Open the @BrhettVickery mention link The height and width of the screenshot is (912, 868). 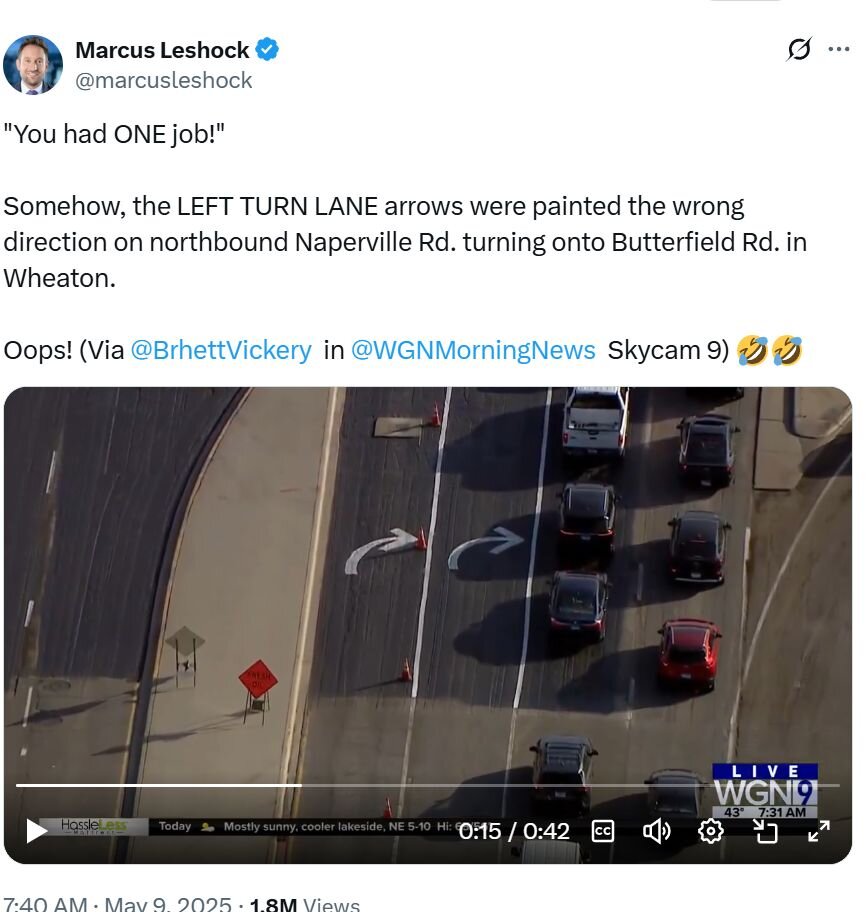(221, 350)
